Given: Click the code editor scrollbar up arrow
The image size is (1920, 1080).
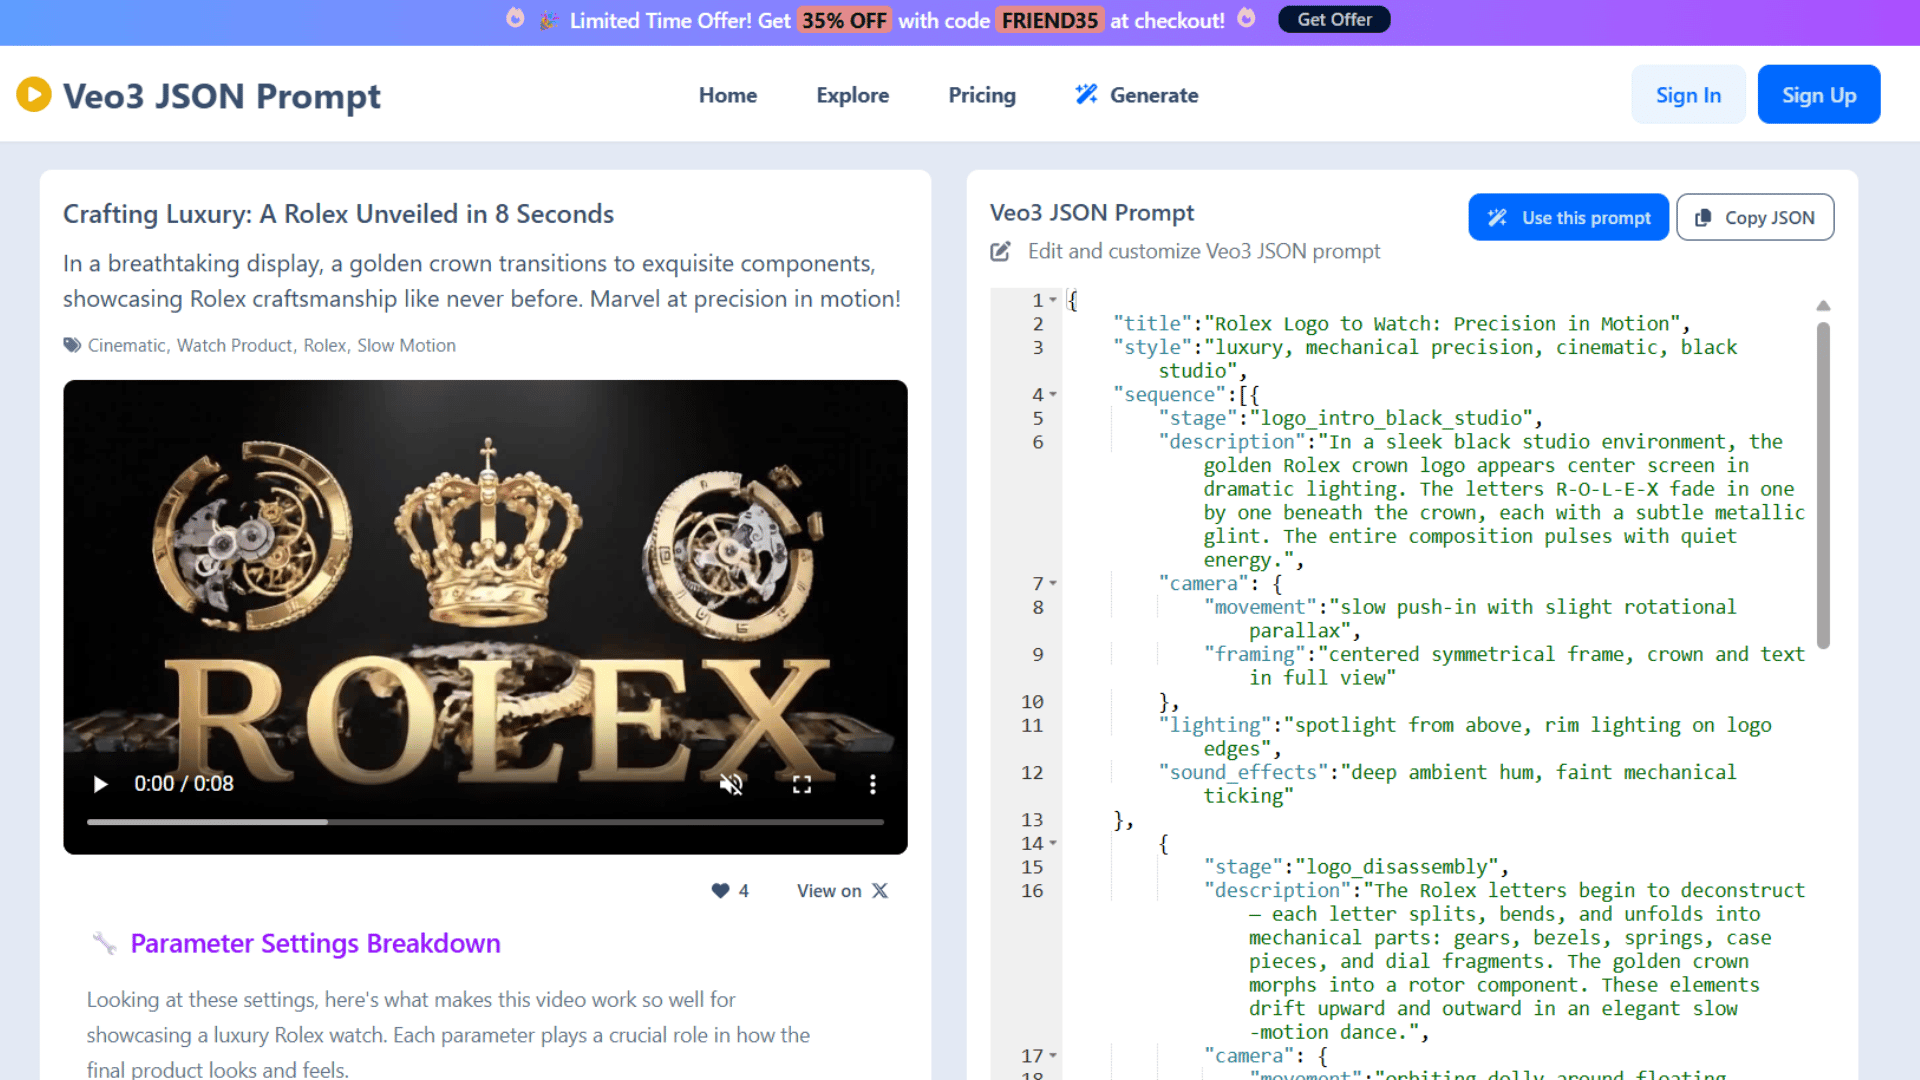Looking at the screenshot, I should [x=1823, y=306].
